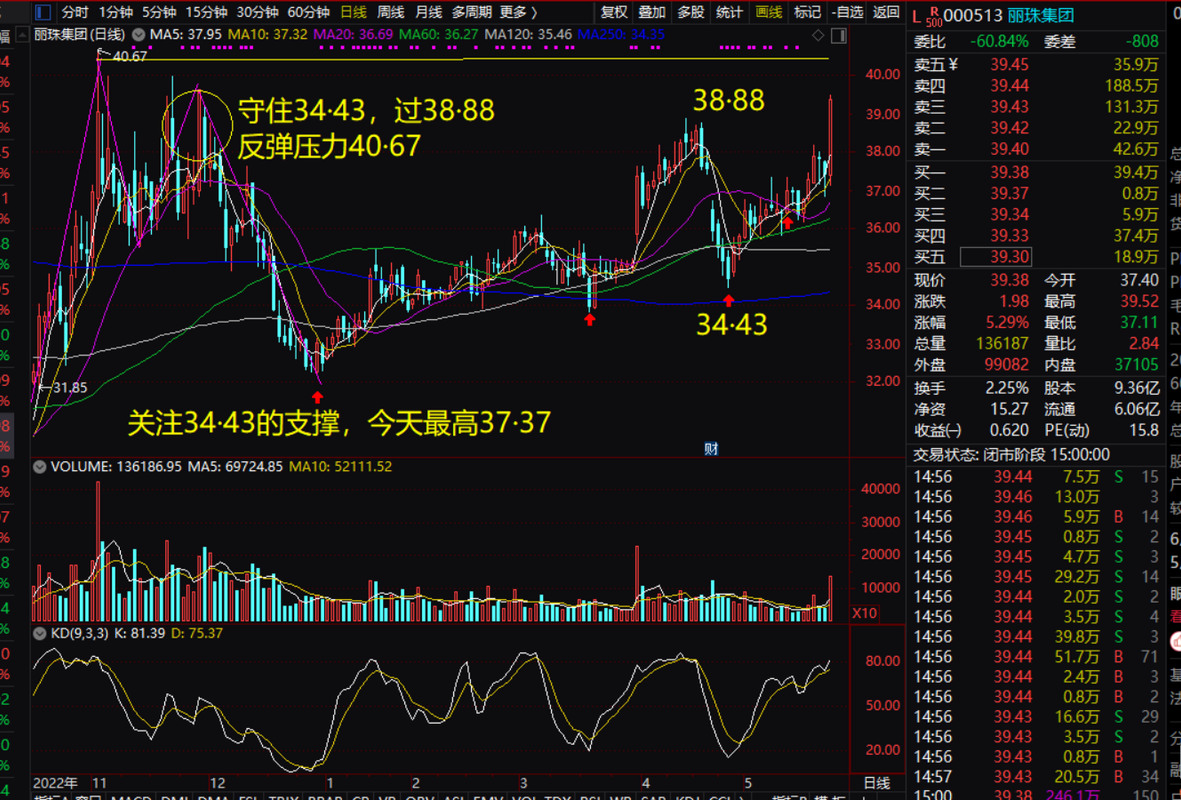
Task: Open 多股 multi-stock view
Action: coord(691,12)
